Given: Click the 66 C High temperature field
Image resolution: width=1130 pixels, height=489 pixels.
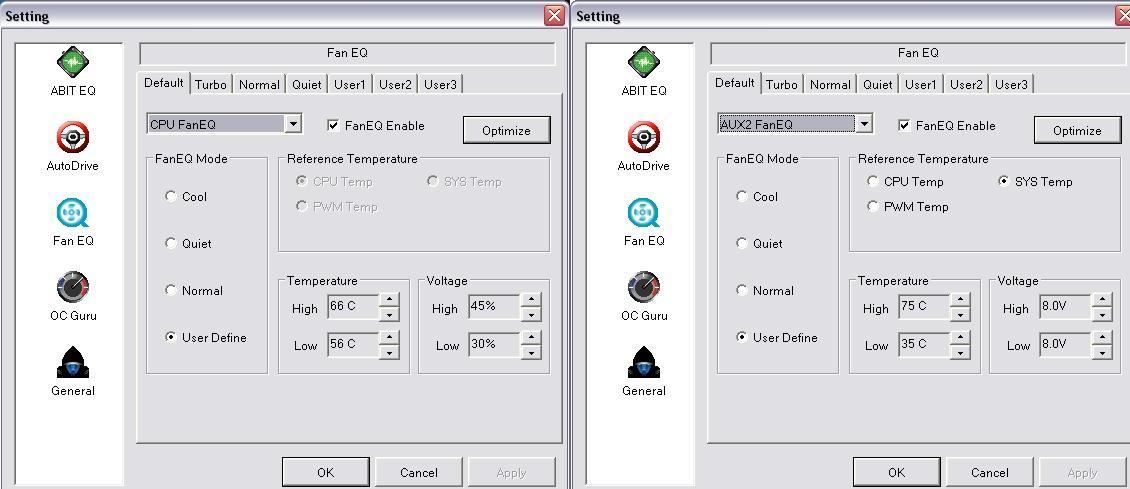Looking at the screenshot, I should click(x=352, y=307).
